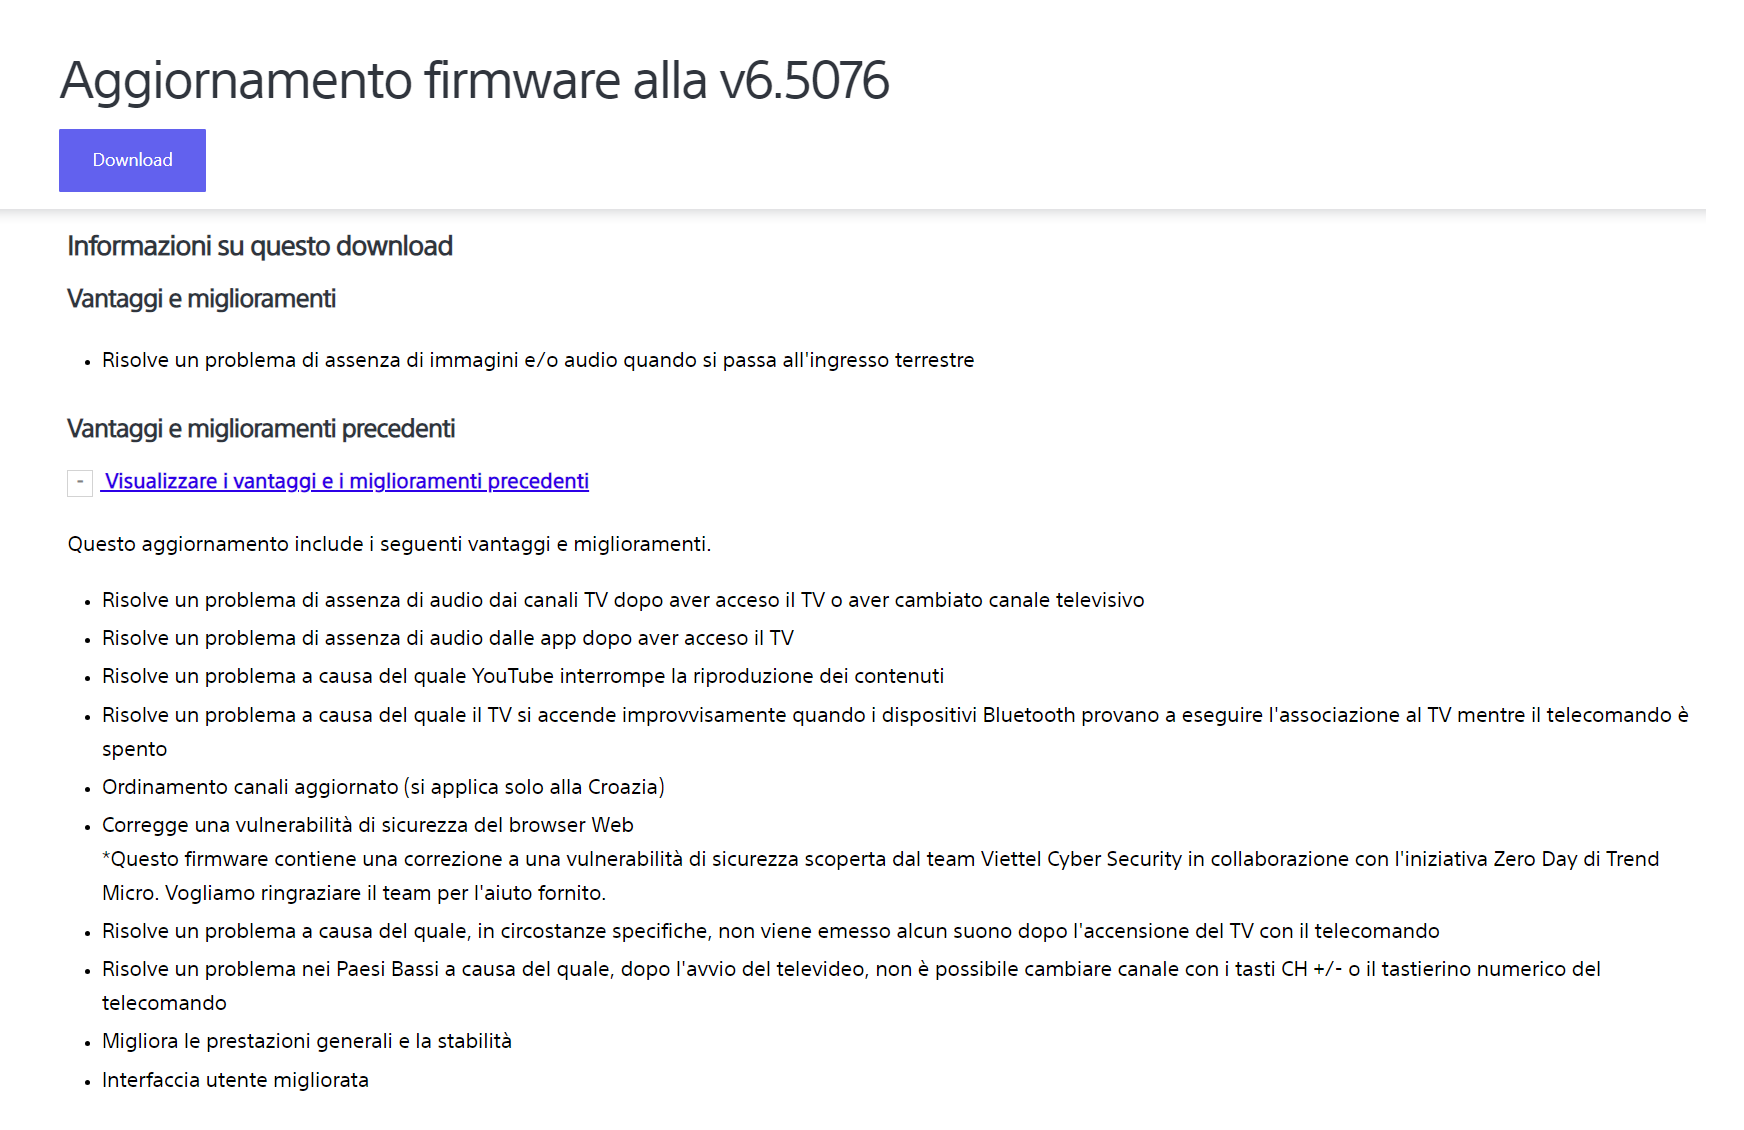Click bullet about no audio from apps
The image size is (1744, 1130).
point(448,638)
